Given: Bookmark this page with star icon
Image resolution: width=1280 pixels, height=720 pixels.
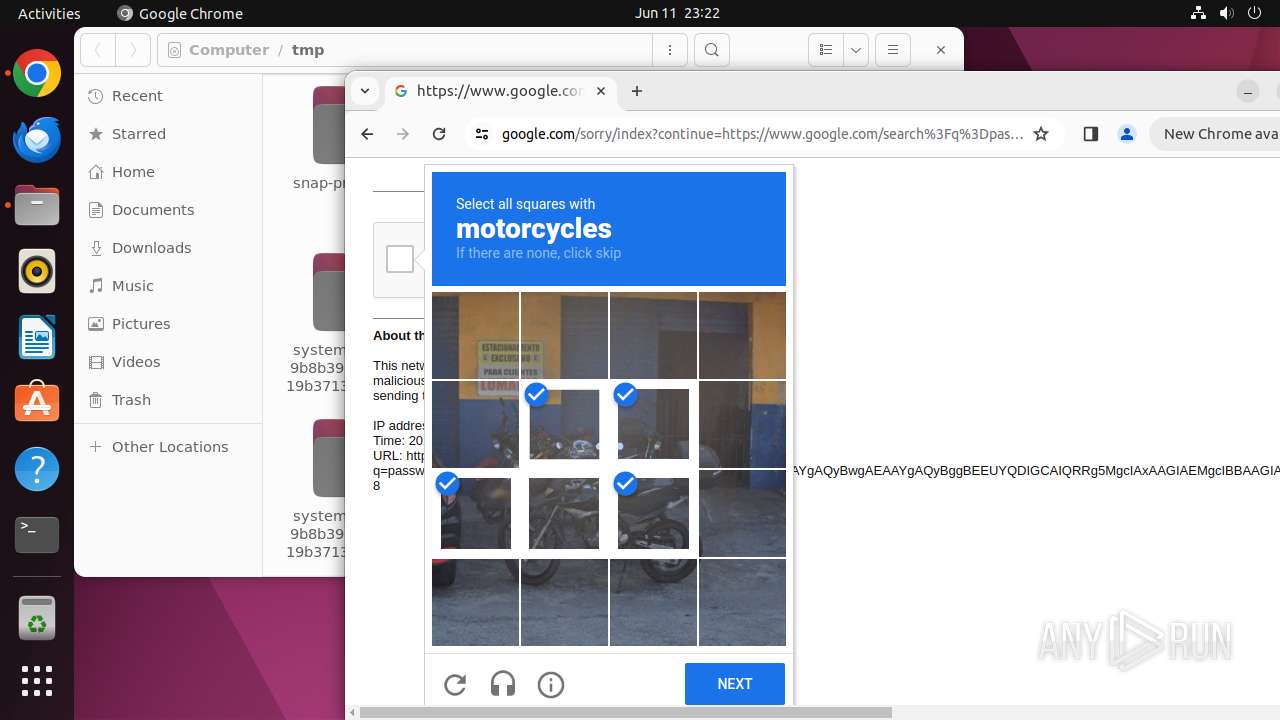Looking at the screenshot, I should [x=1041, y=134].
